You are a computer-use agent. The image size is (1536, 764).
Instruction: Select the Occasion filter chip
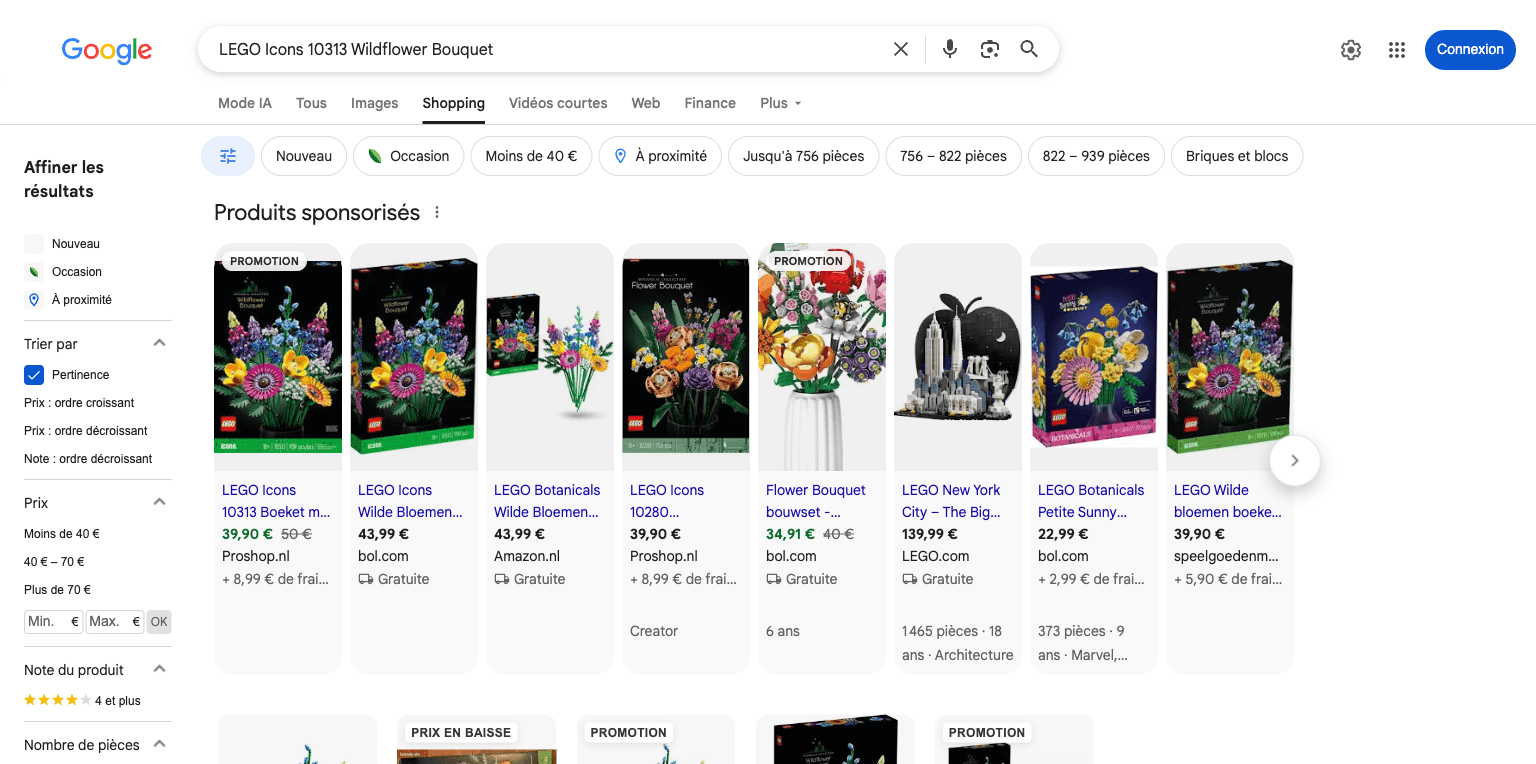point(408,156)
